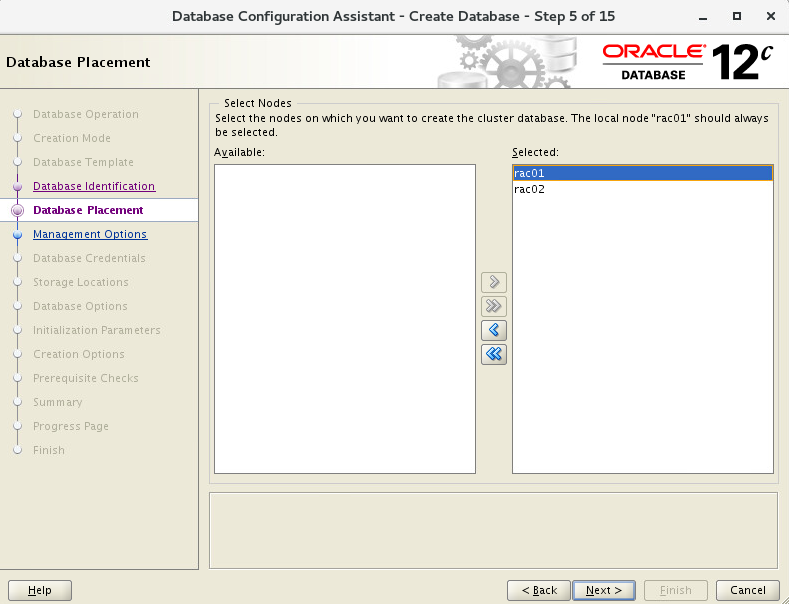Click the Database Operation step label
The width and height of the screenshot is (789, 604).
click(x=86, y=114)
